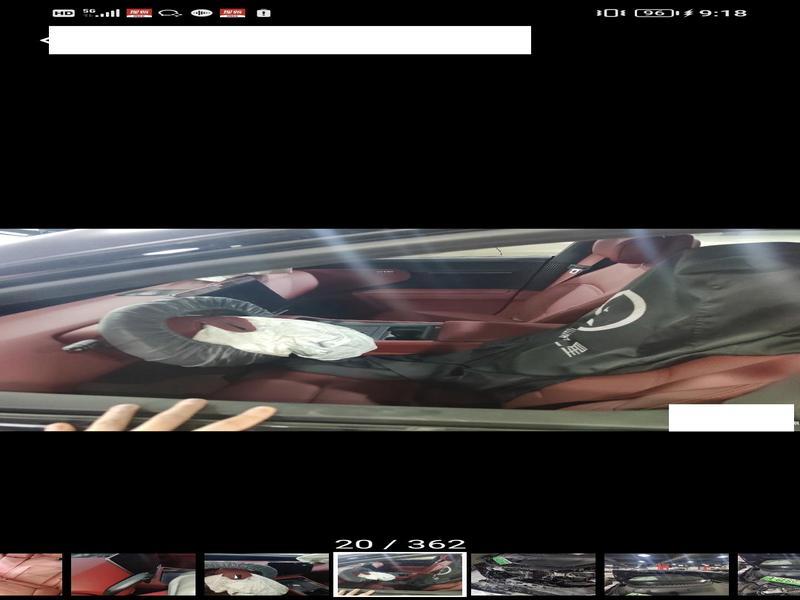The width and height of the screenshot is (800, 600).
Task: Tap the white box on photo's lower right
Action: [730, 417]
